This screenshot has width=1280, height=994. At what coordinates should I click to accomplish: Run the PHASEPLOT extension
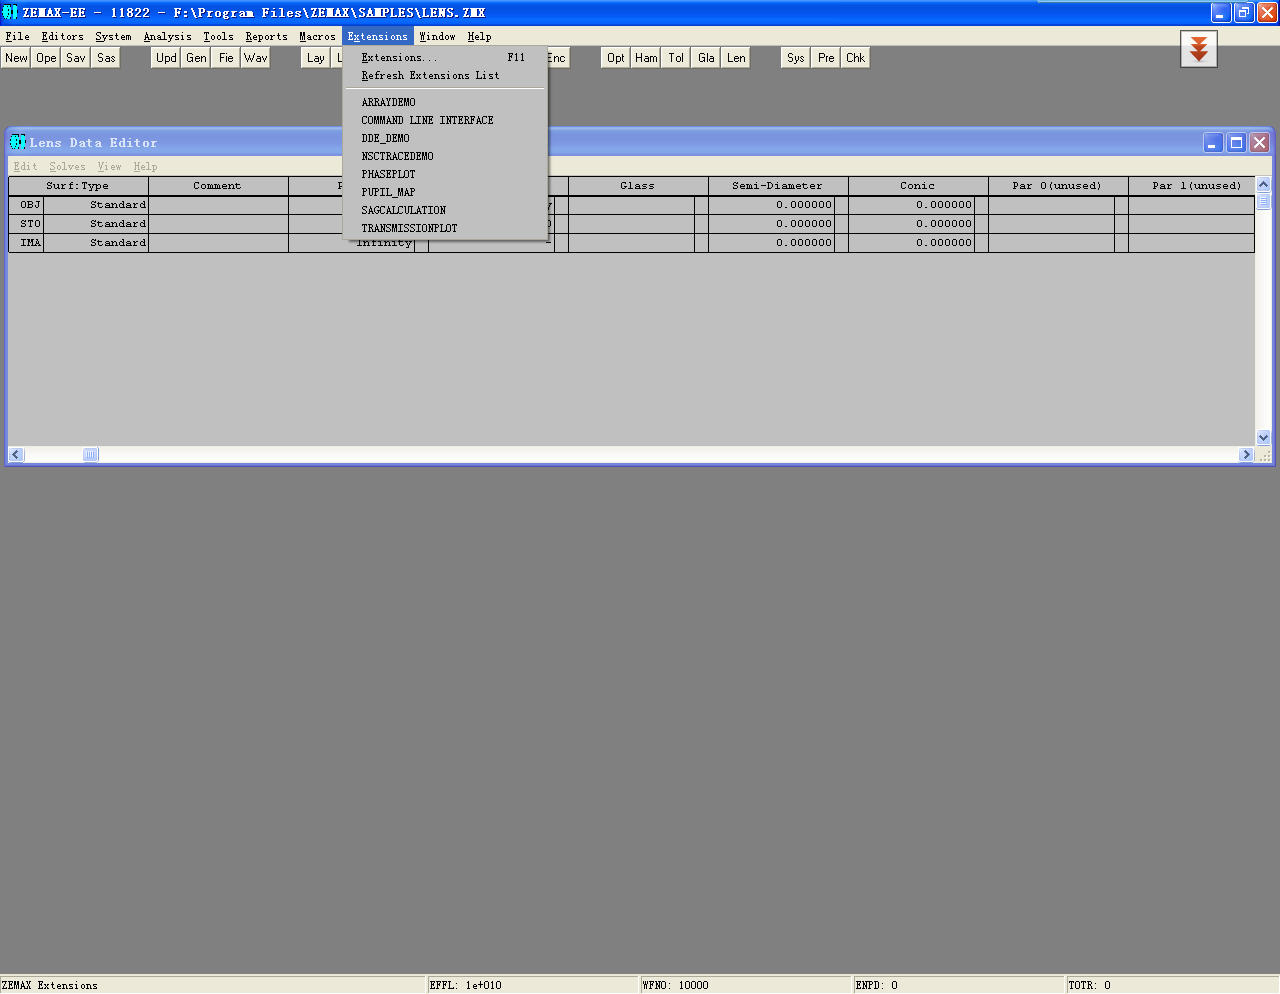(444, 174)
